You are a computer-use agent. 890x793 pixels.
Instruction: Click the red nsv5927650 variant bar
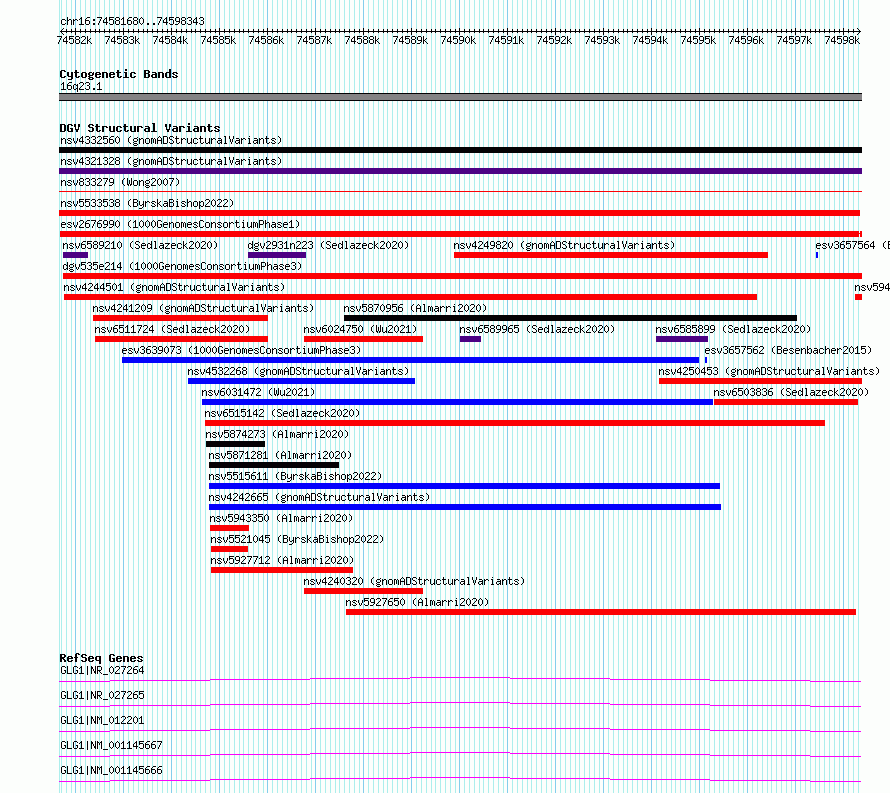point(601,612)
